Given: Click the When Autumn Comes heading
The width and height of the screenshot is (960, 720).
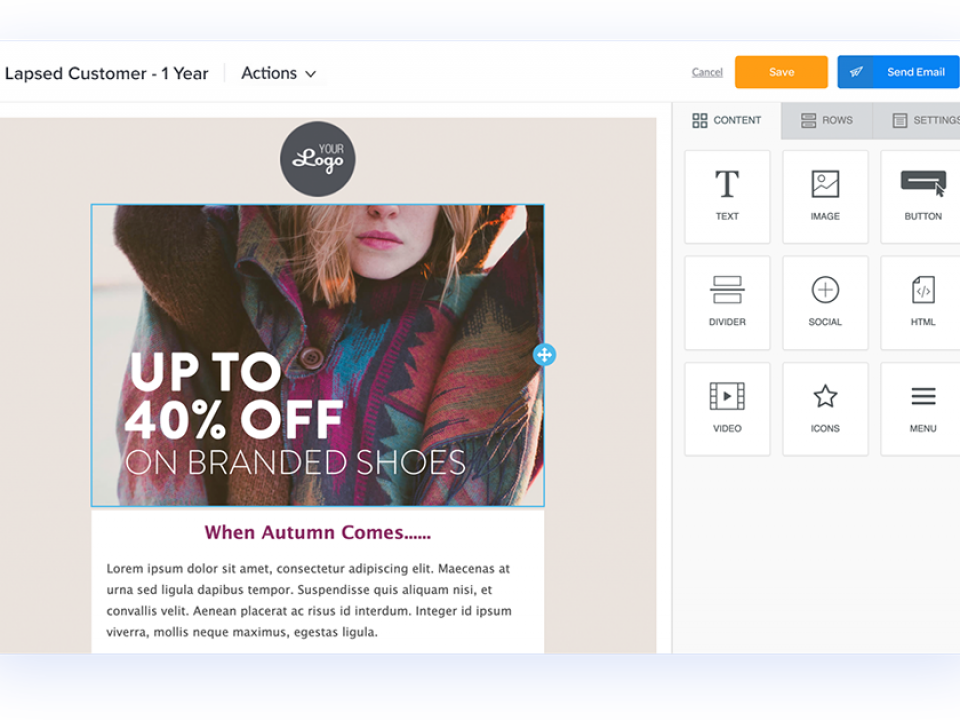Looking at the screenshot, I should point(318,532).
